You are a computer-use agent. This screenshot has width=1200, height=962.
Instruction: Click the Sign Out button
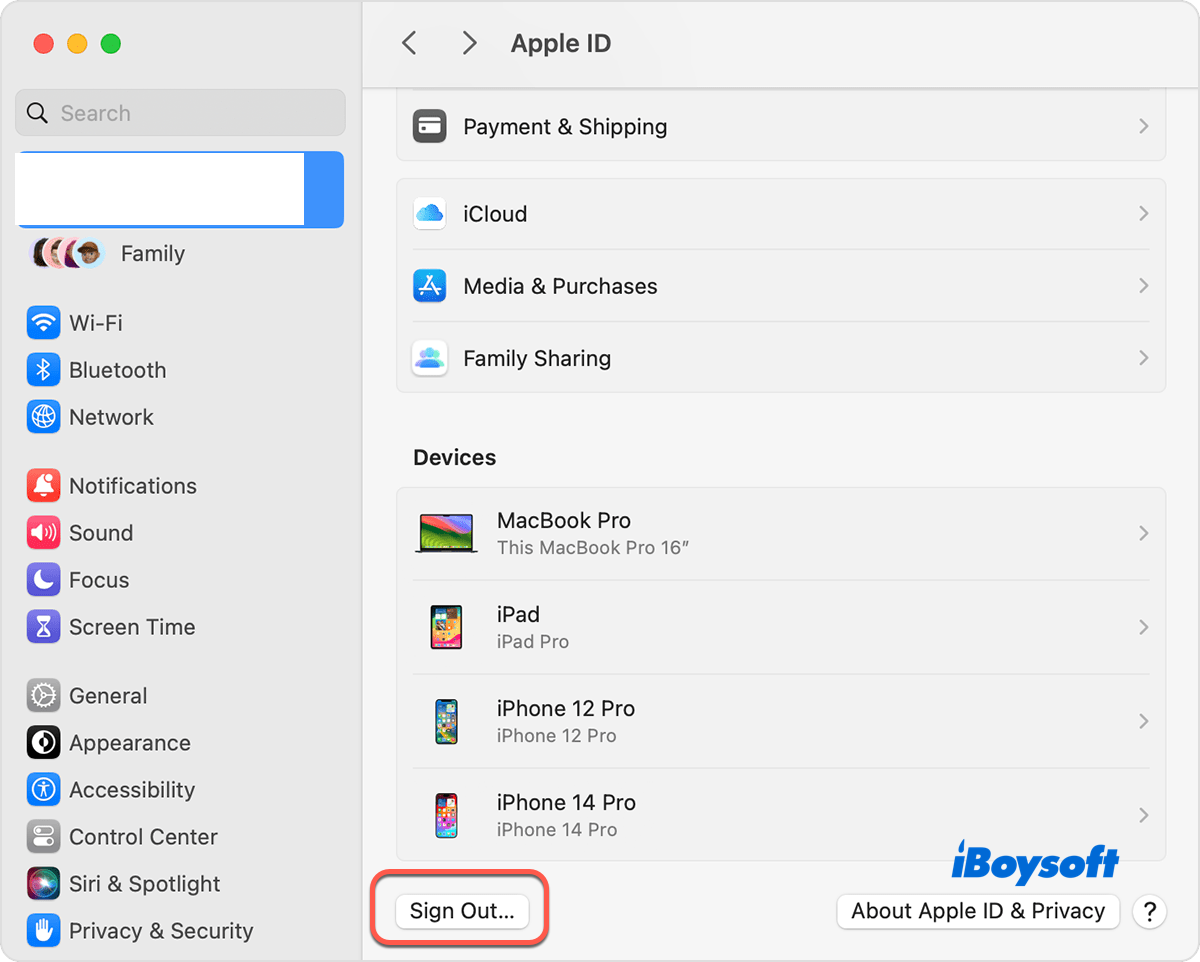pyautogui.click(x=462, y=911)
